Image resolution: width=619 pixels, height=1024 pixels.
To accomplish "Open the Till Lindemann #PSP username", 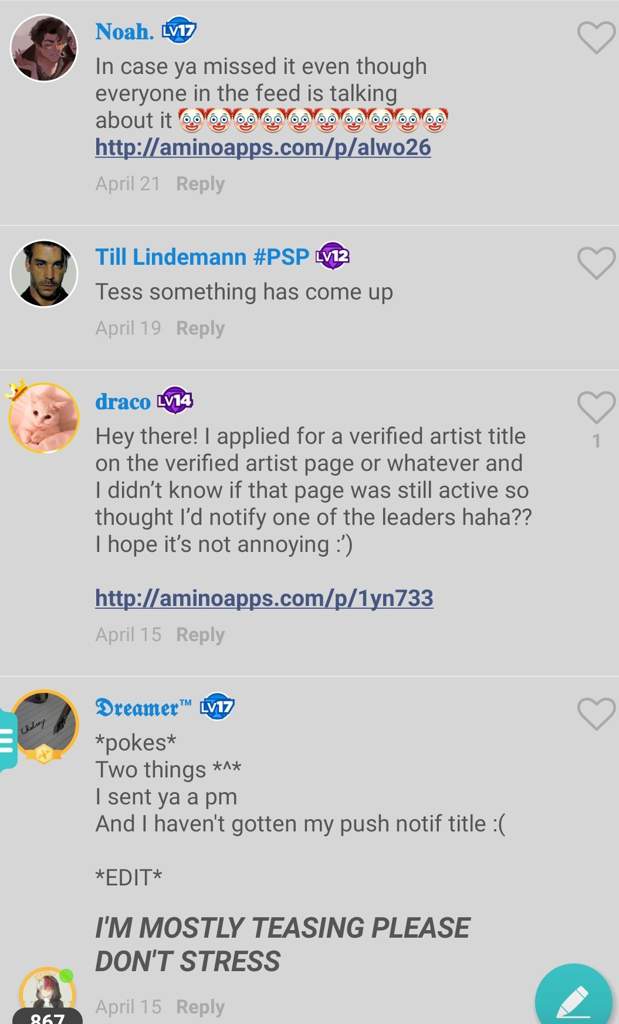I will 202,257.
